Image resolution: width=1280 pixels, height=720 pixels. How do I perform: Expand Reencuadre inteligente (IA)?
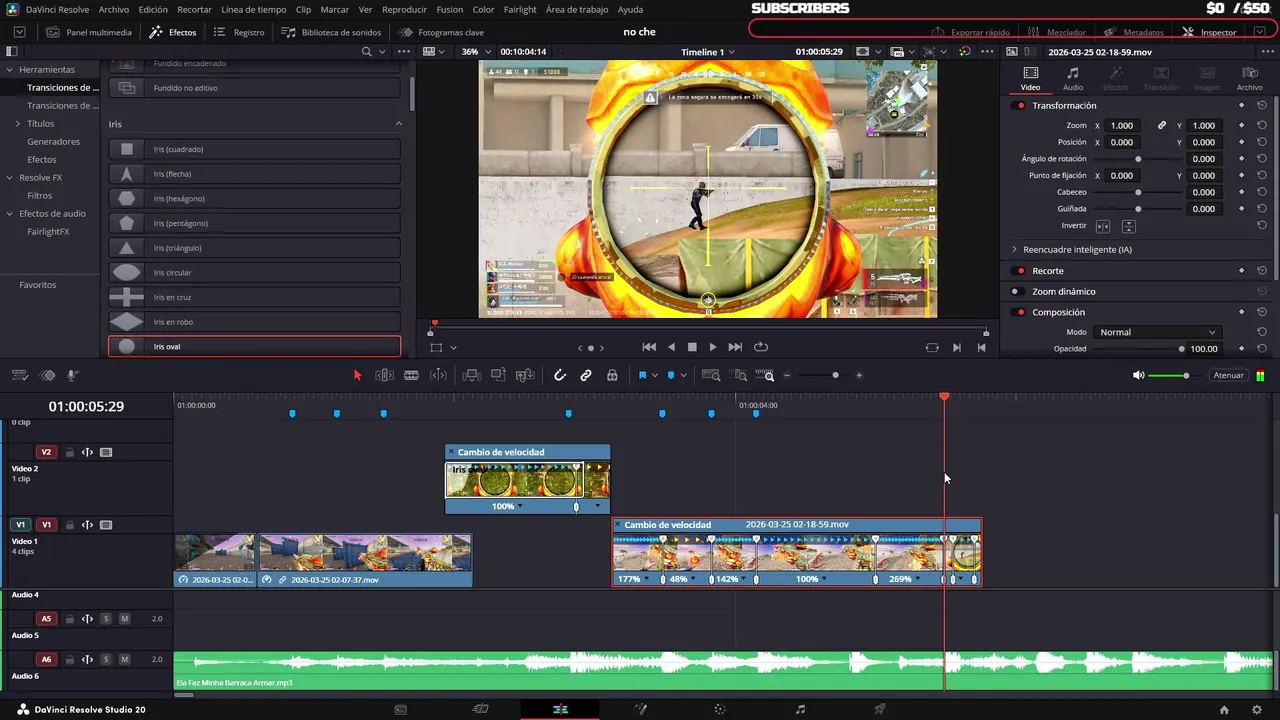pos(1014,249)
